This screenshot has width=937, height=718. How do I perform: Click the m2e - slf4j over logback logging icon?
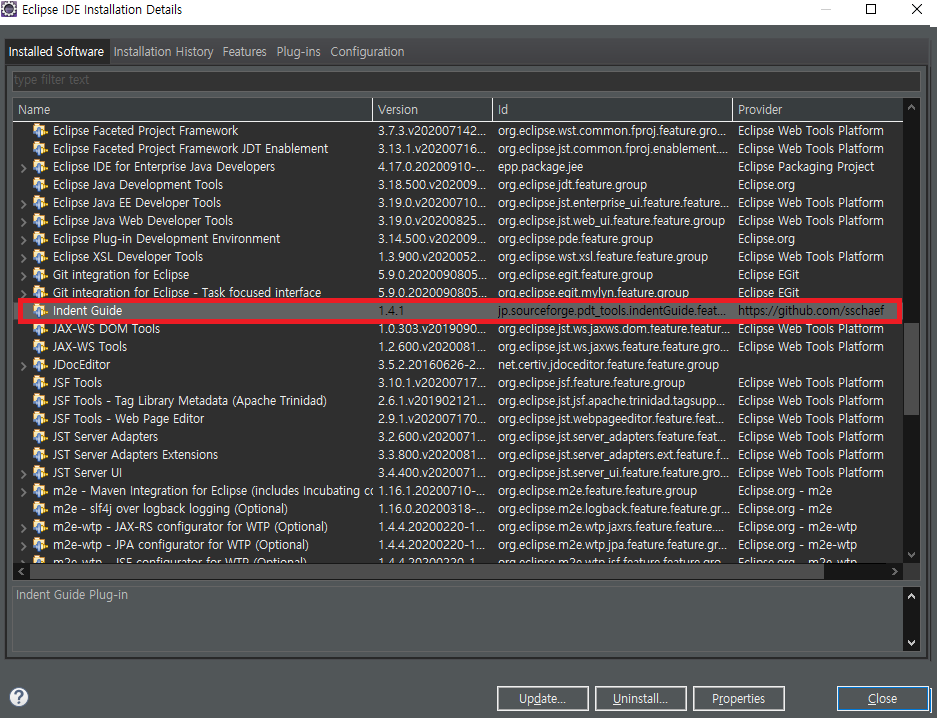point(40,509)
